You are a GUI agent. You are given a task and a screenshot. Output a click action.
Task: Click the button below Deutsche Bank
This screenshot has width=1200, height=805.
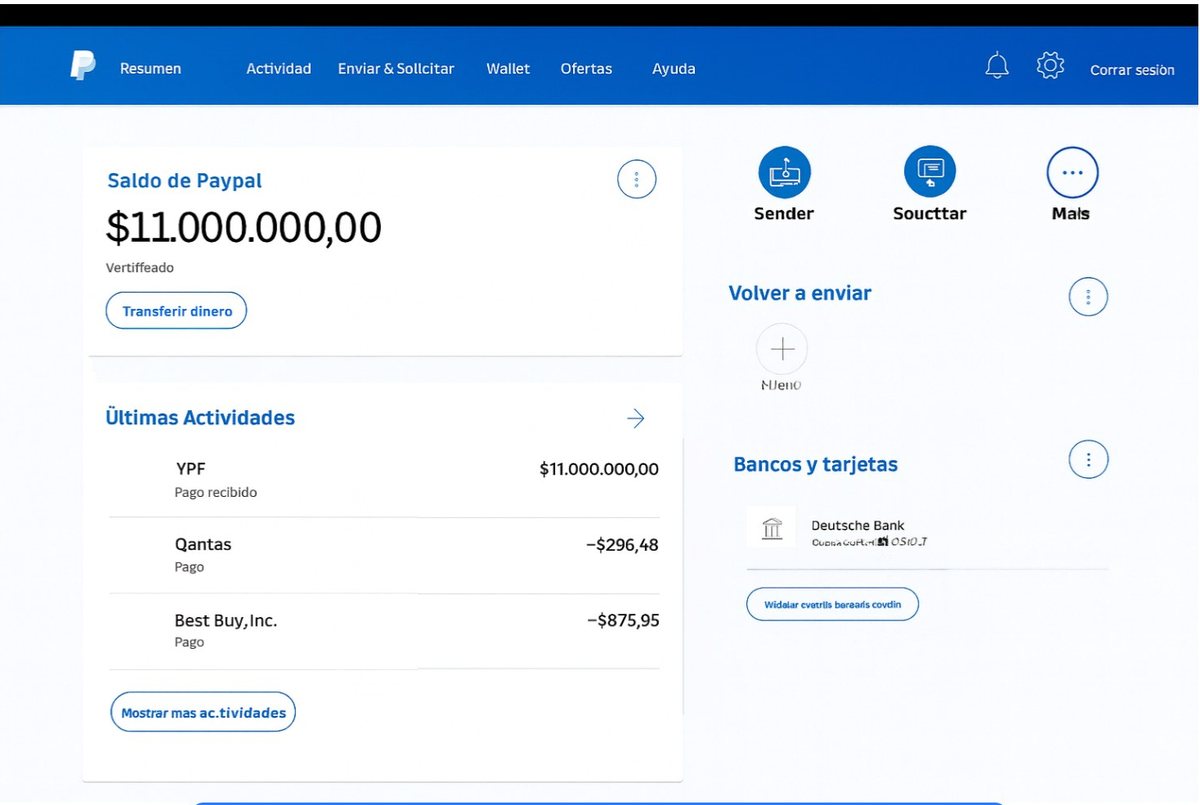[x=832, y=604]
